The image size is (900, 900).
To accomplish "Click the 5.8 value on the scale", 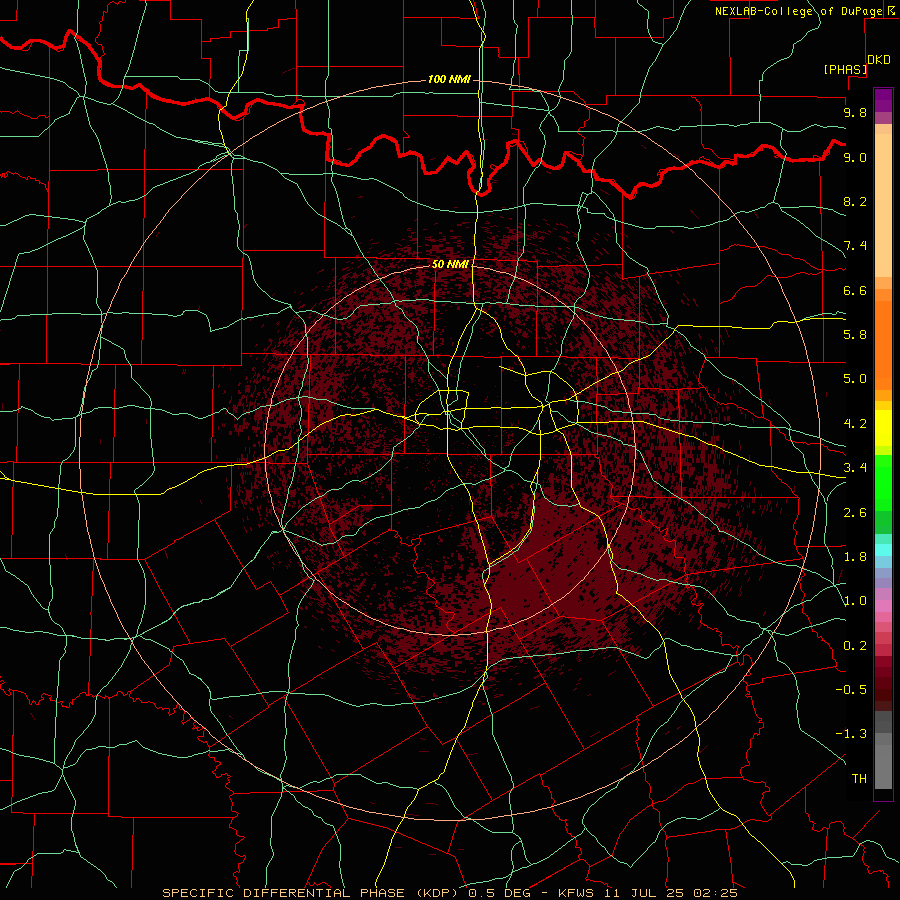I will point(855,335).
